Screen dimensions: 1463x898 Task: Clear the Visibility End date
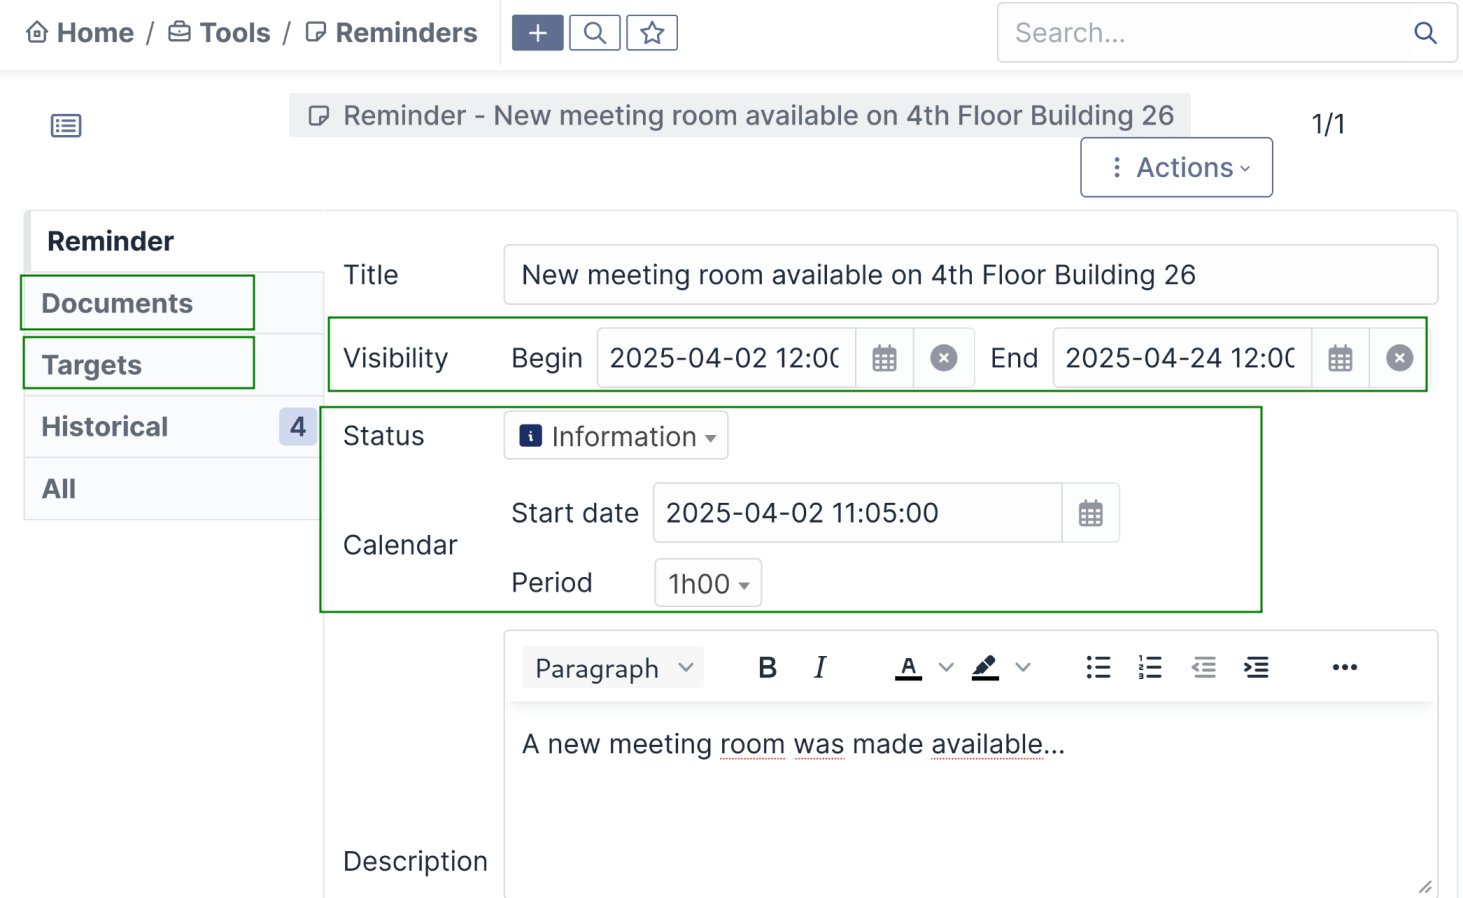coord(1399,358)
